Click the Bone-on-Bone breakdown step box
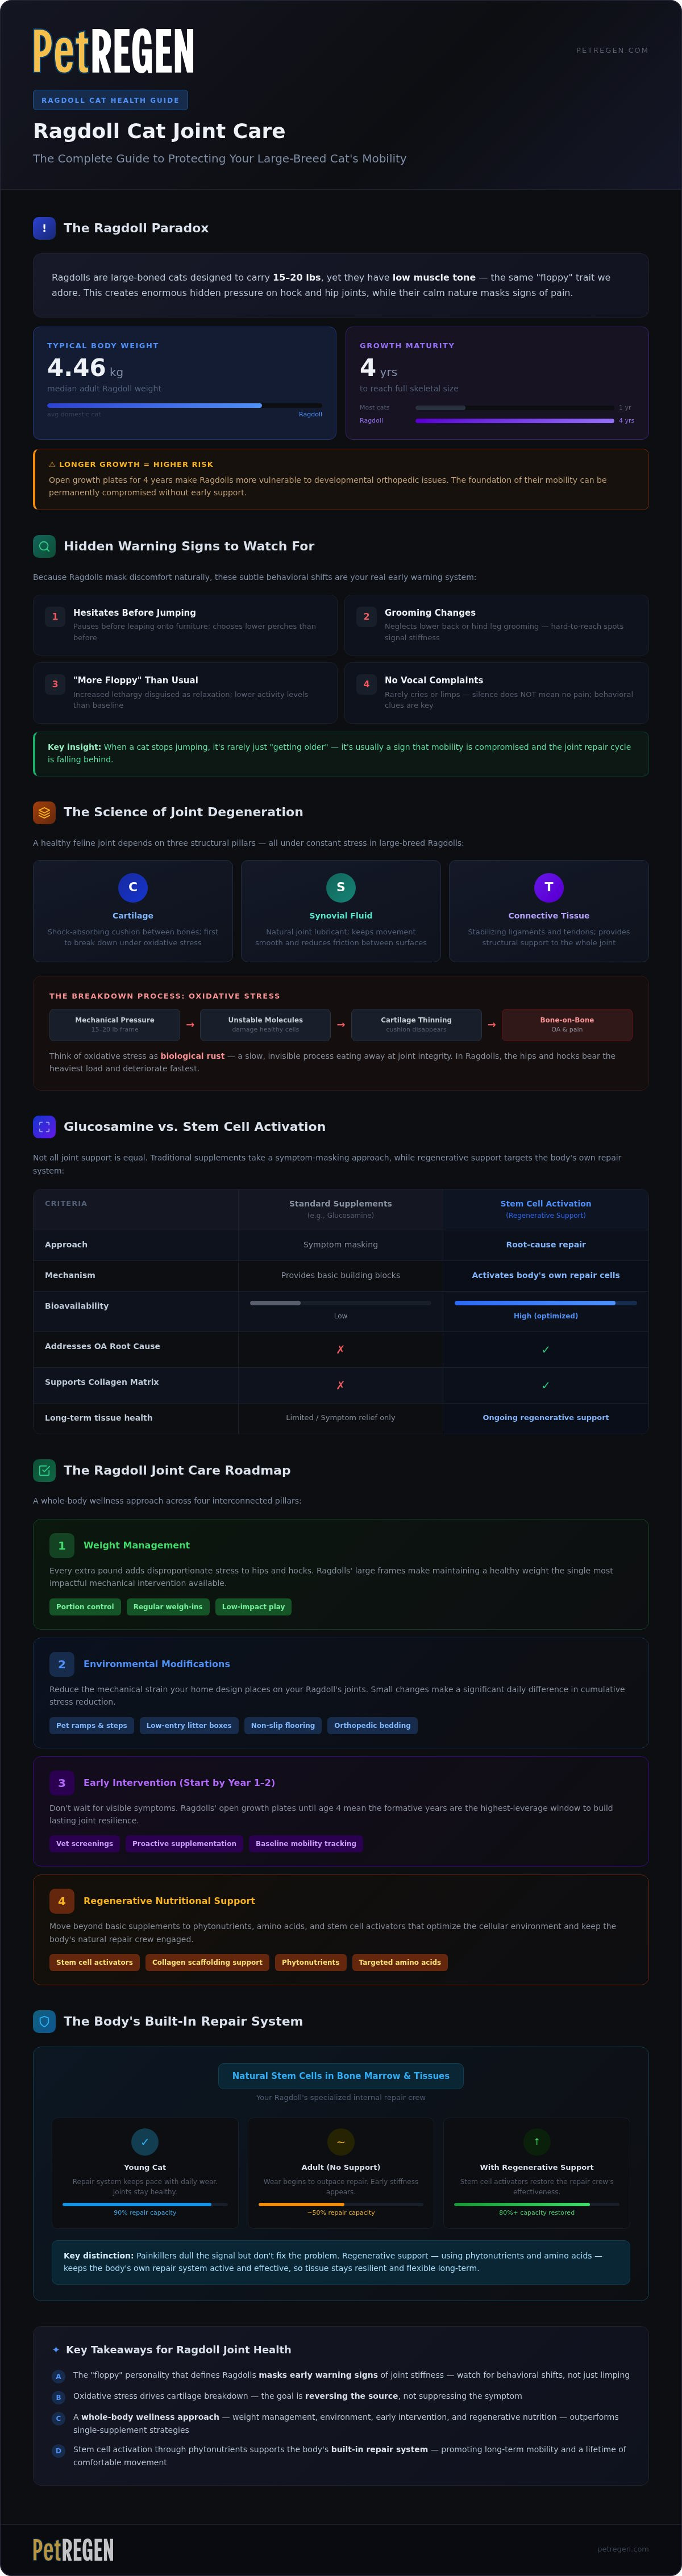This screenshot has height=2576, width=682. click(x=567, y=1024)
